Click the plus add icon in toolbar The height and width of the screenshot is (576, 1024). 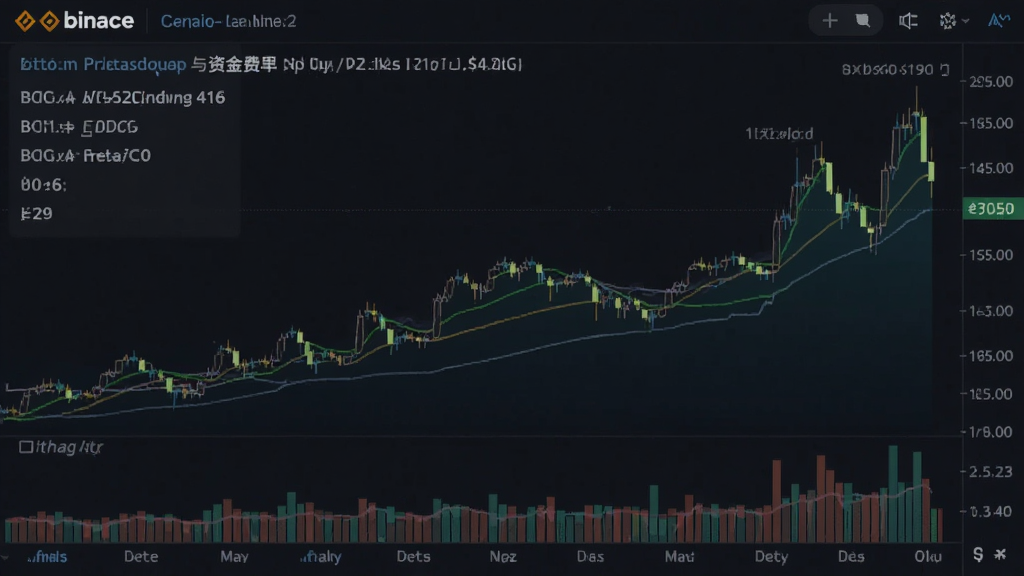pos(829,21)
